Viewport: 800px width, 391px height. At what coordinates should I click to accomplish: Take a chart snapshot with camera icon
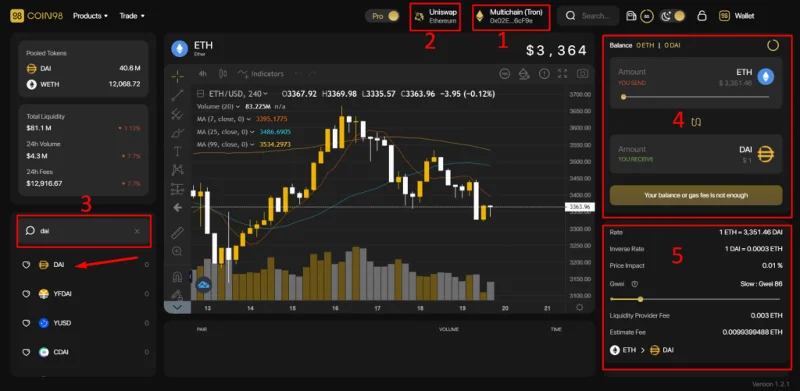(582, 74)
